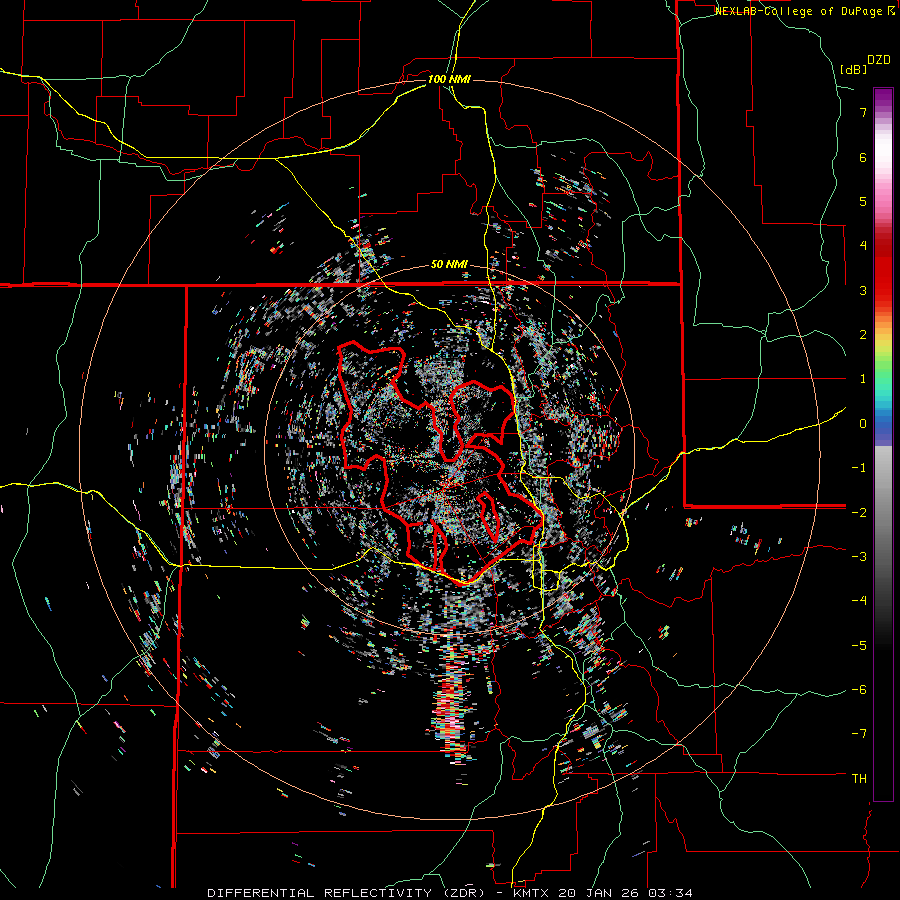900x900 pixels.
Task: Click the DZD legend title
Action: 879,60
